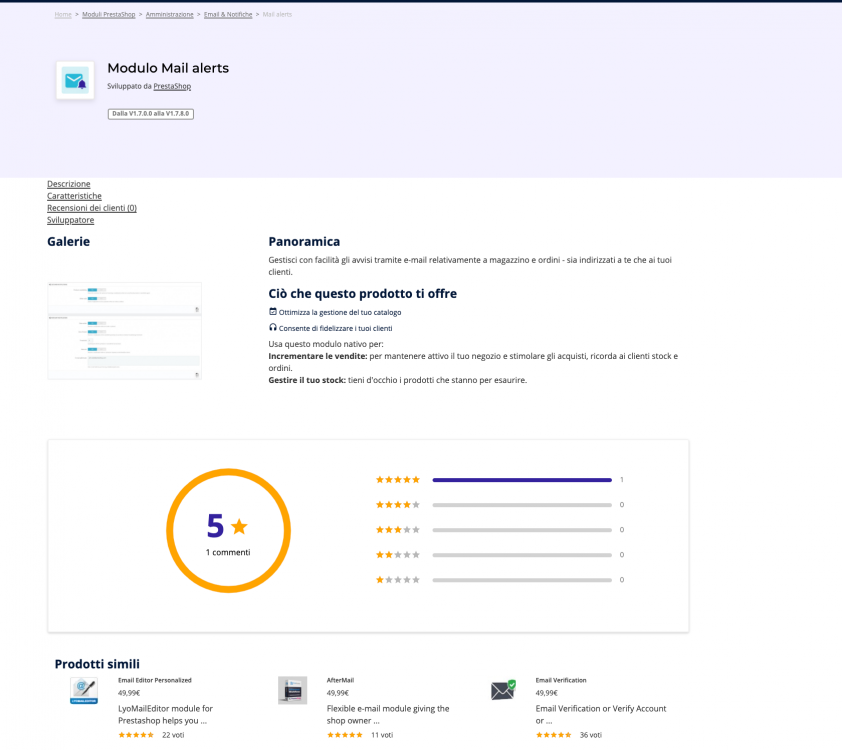Click the '22 voti' star rating
This screenshot has height=750, width=842.
coord(136,735)
